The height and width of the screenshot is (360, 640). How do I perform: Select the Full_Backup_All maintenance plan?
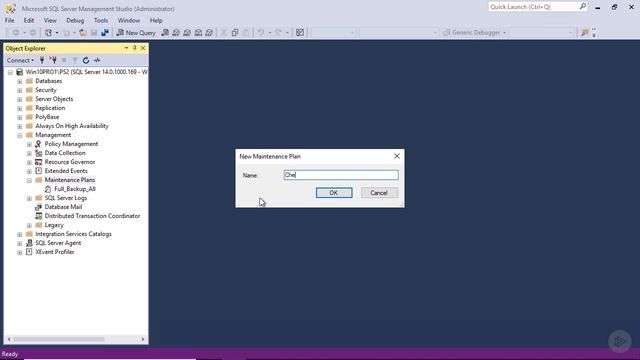pos(75,189)
